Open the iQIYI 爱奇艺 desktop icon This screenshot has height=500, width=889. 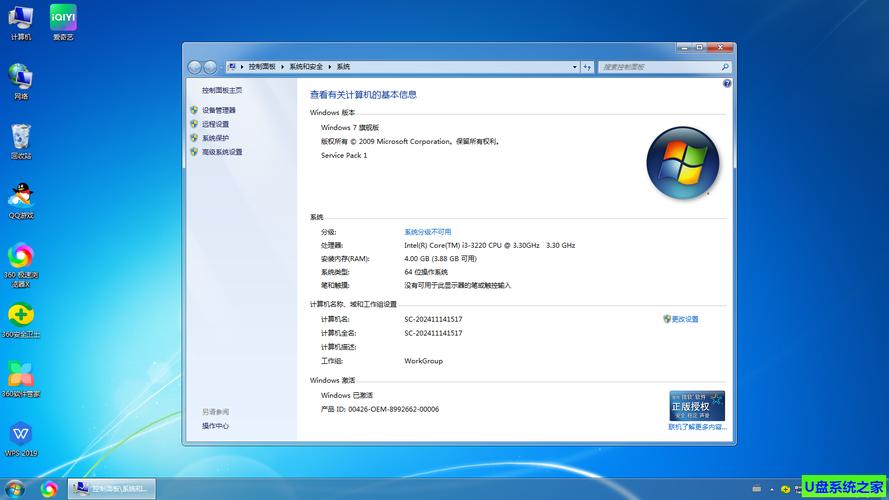(x=63, y=23)
